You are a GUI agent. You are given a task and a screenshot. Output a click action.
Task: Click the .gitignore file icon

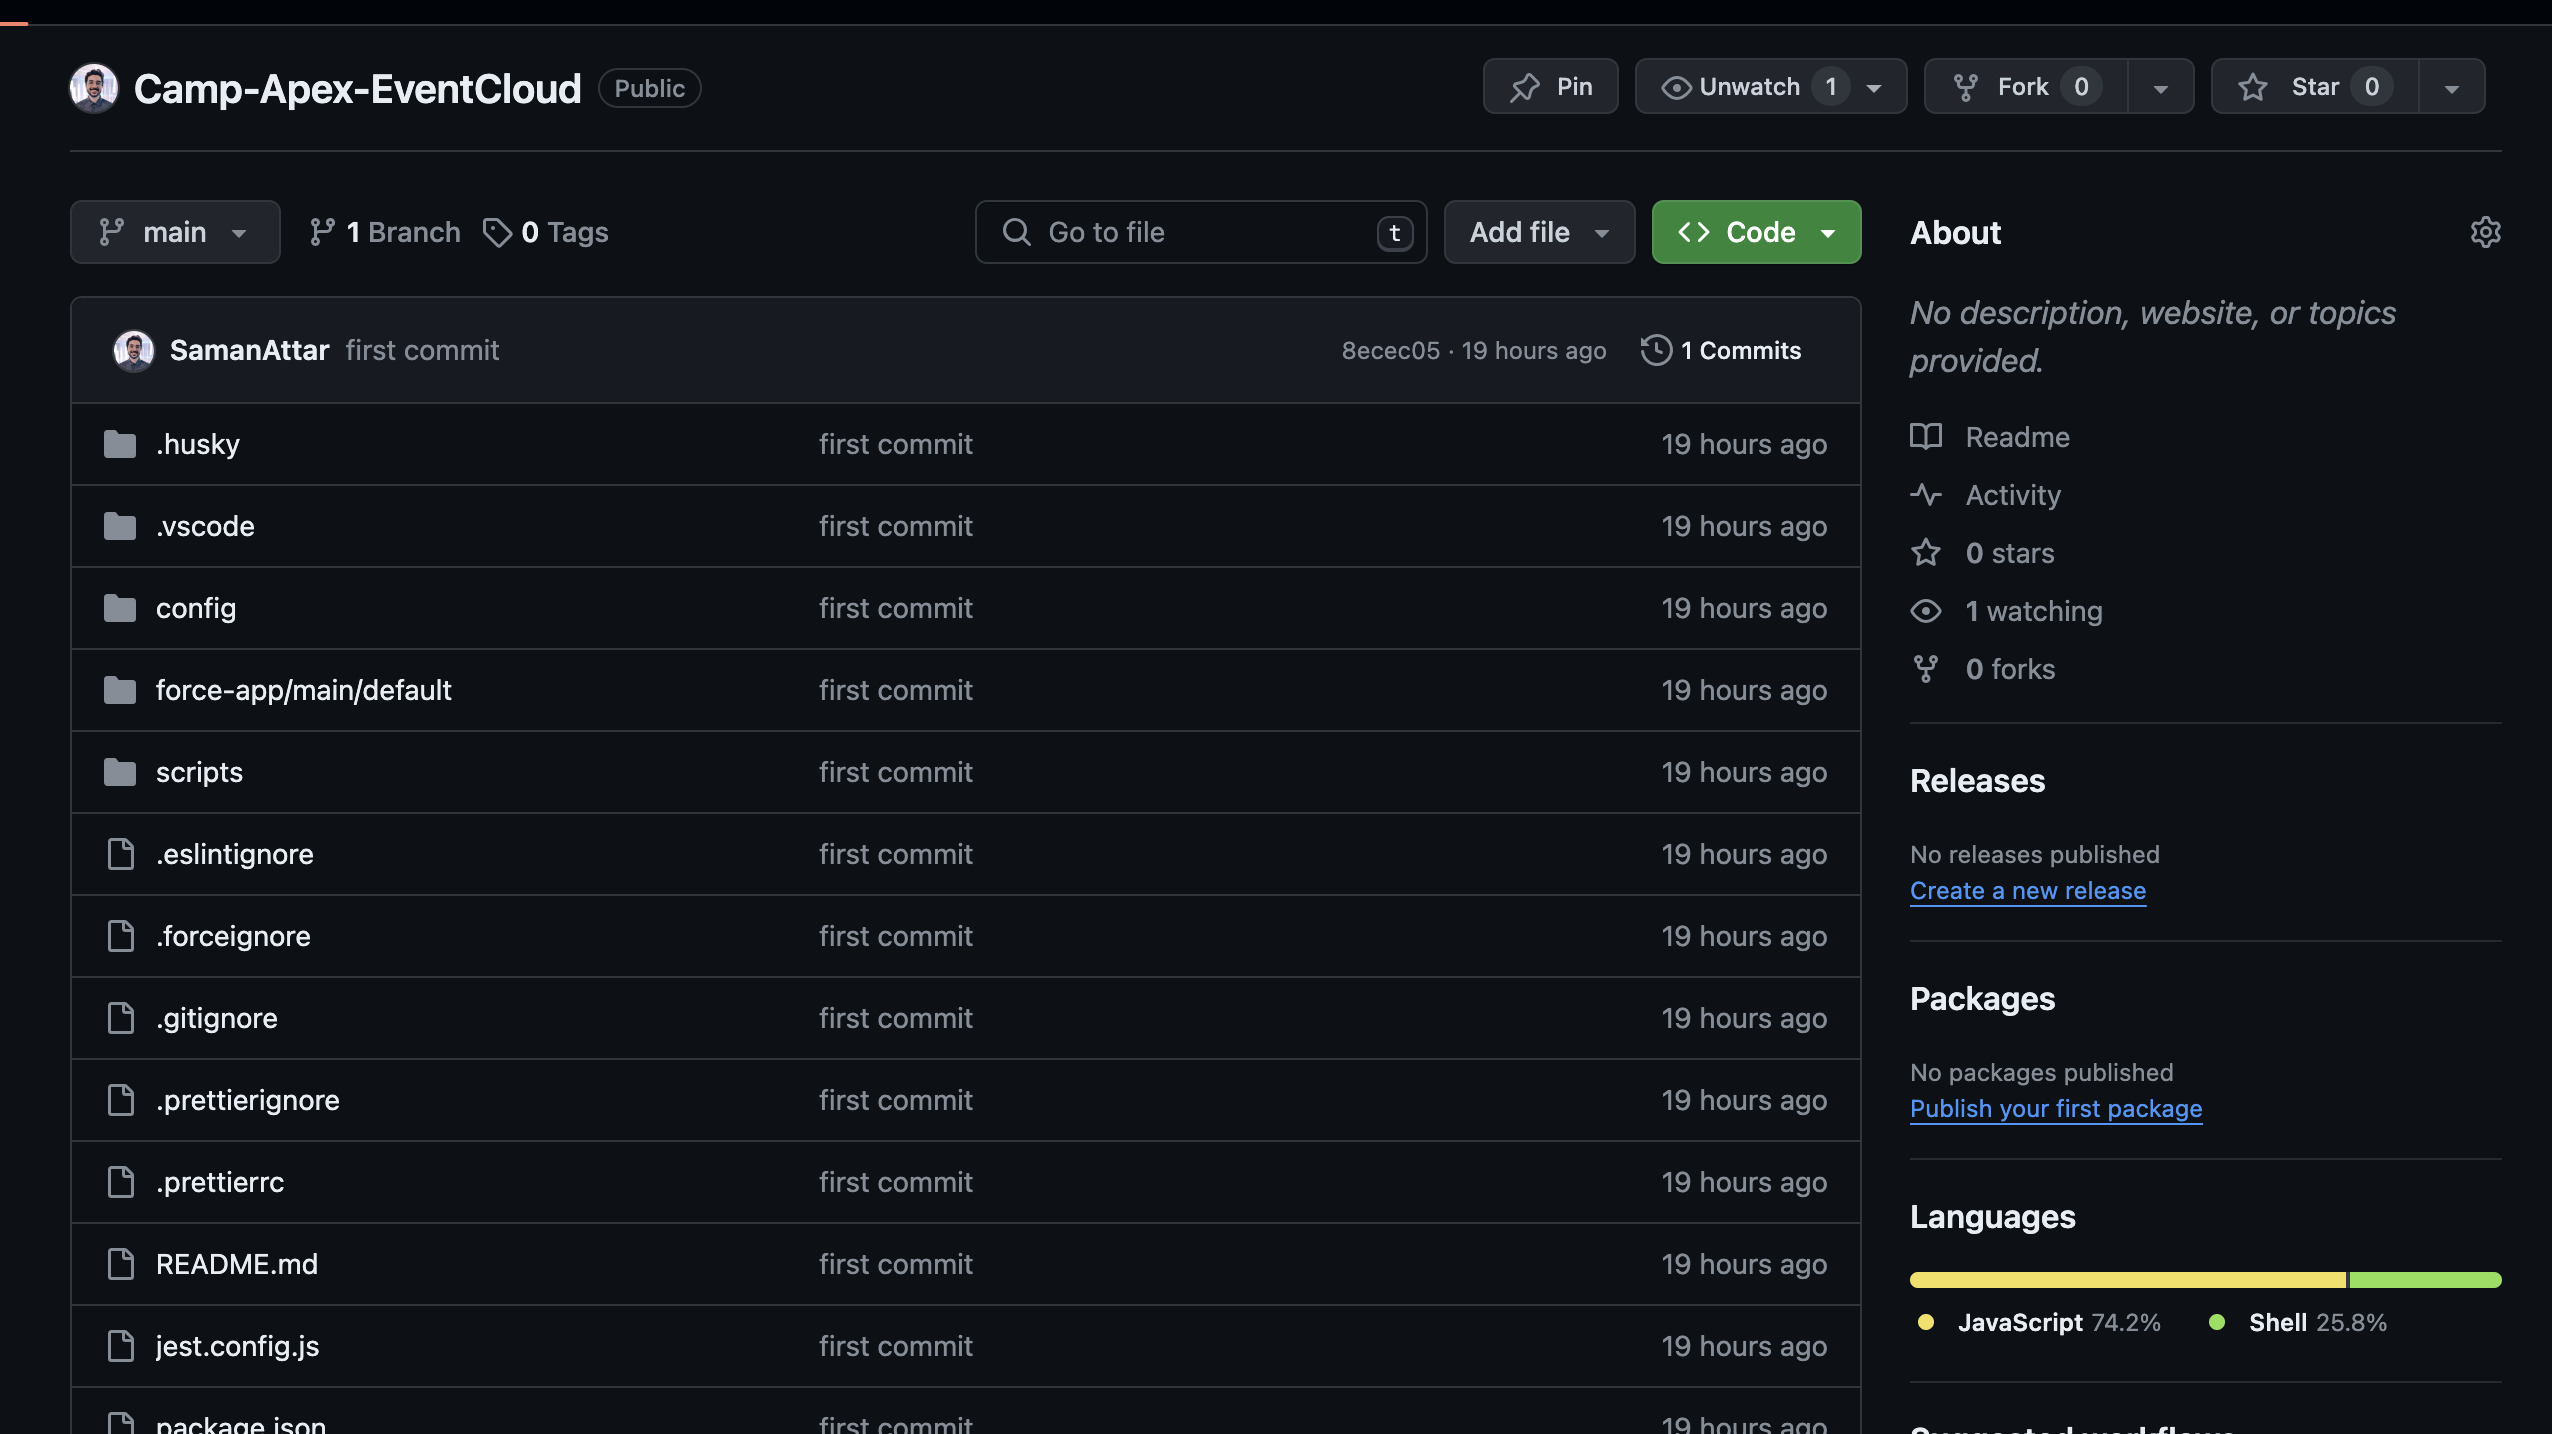coord(121,1018)
